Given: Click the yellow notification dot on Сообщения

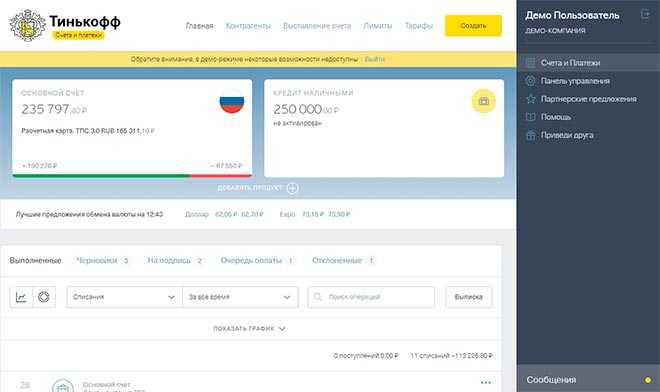Looking at the screenshot, I should pos(648,380).
